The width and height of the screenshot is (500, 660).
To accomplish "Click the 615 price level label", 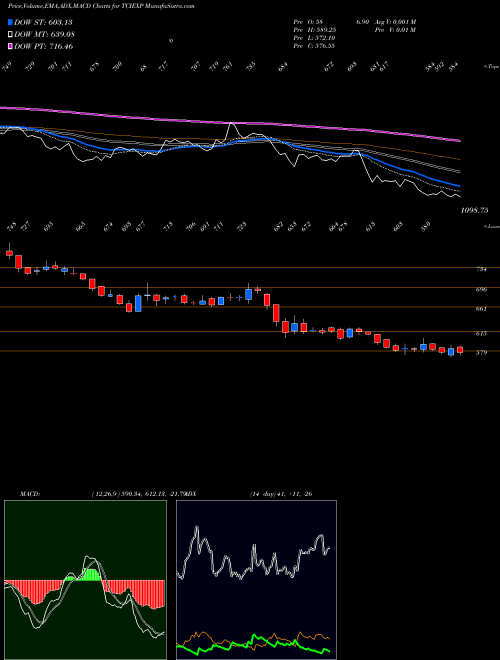I will pyautogui.click(x=481, y=333).
